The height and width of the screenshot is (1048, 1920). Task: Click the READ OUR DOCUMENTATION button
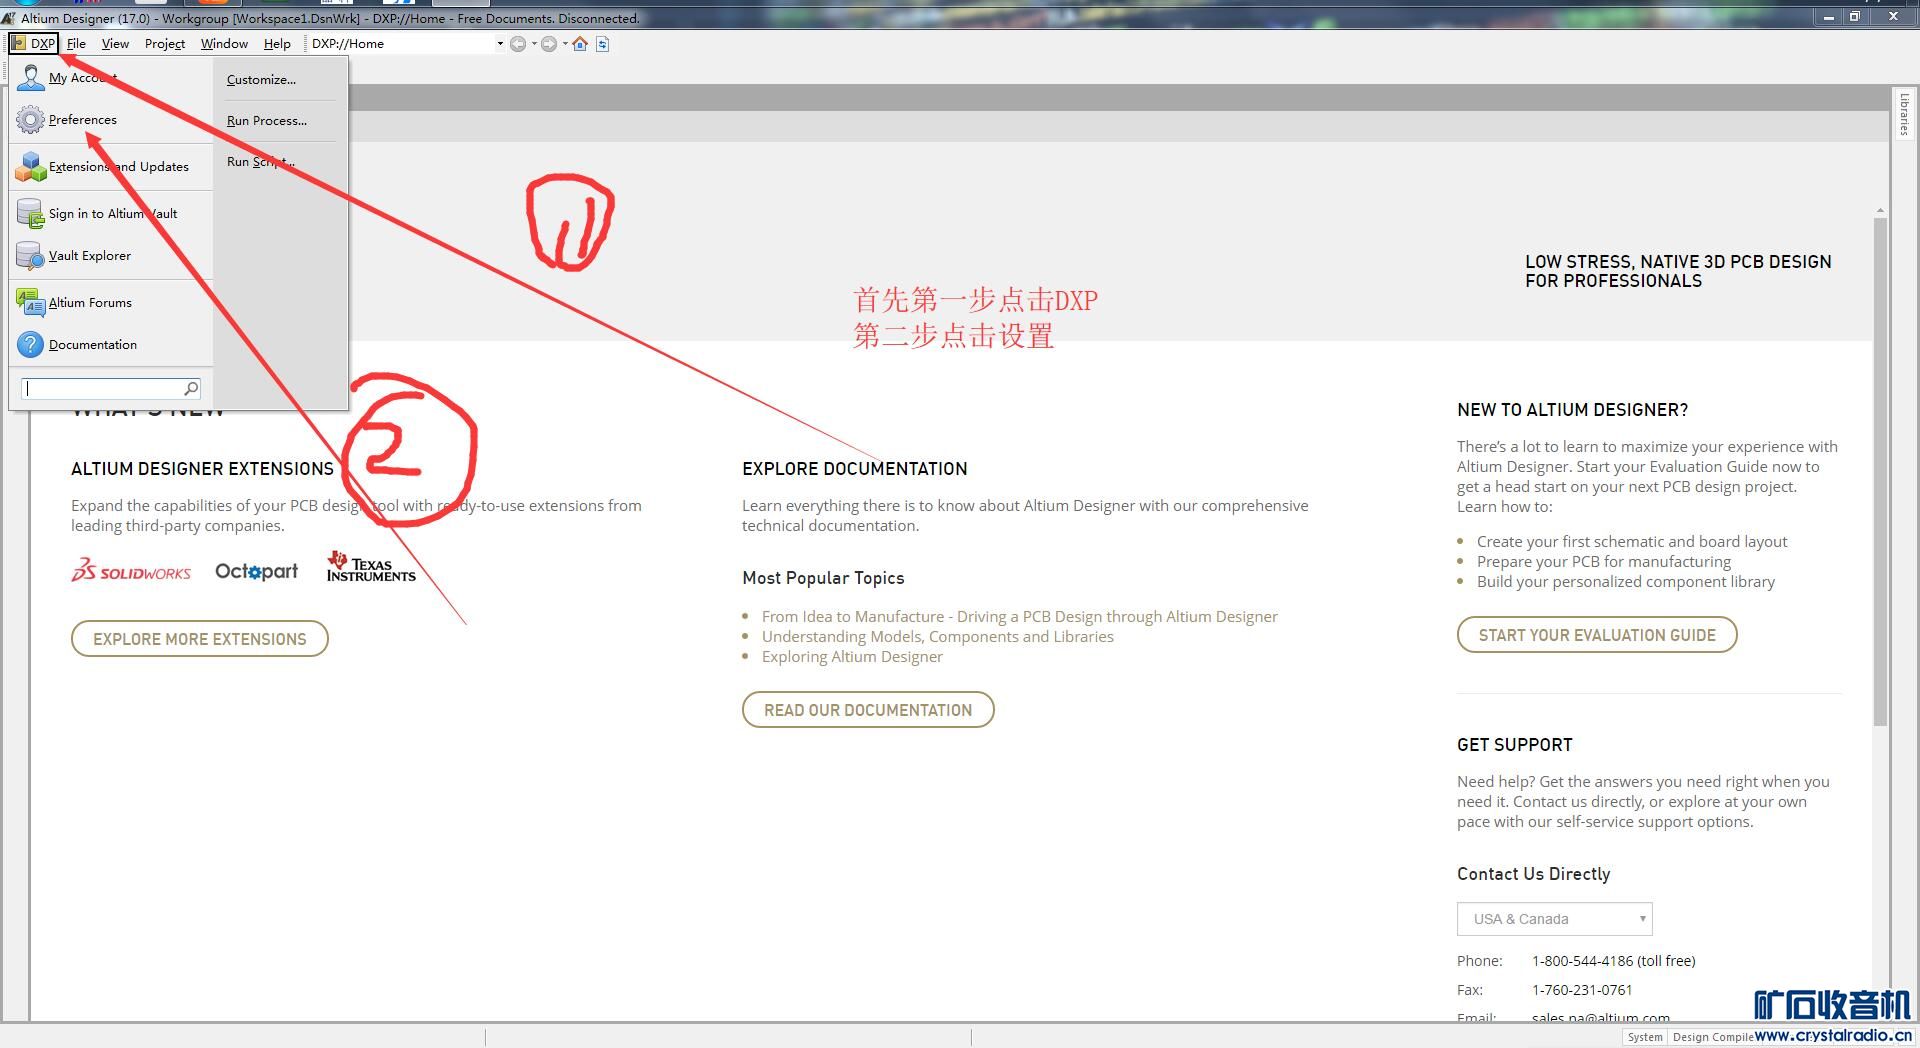click(x=868, y=710)
